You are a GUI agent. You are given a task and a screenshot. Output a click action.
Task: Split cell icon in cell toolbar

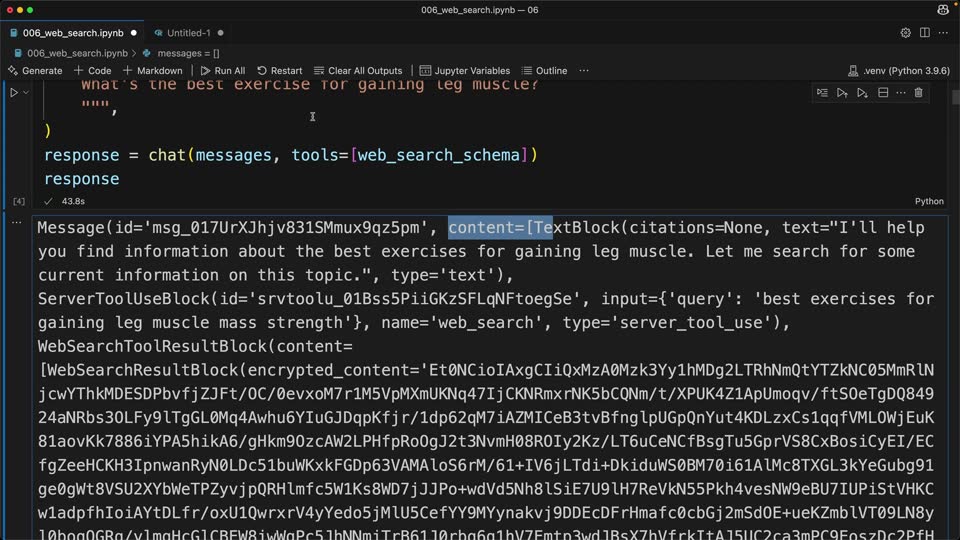click(x=883, y=92)
